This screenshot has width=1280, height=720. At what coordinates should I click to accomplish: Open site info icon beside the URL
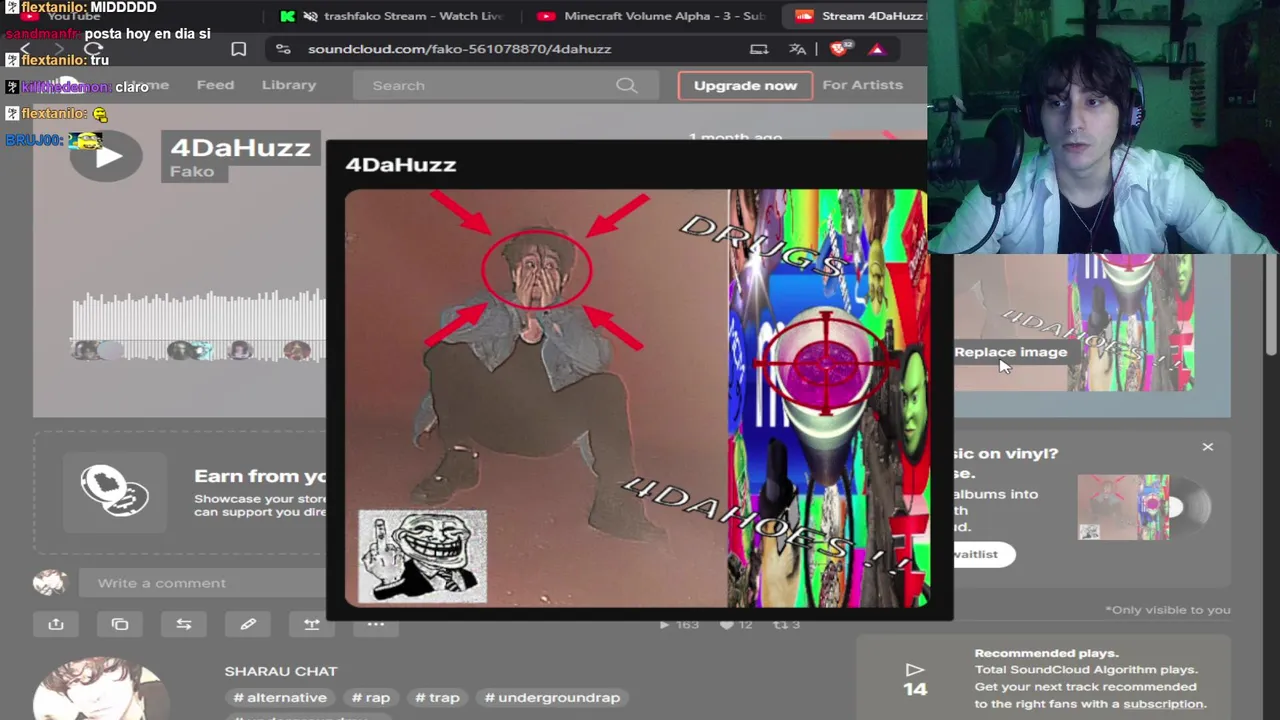pyautogui.click(x=283, y=49)
